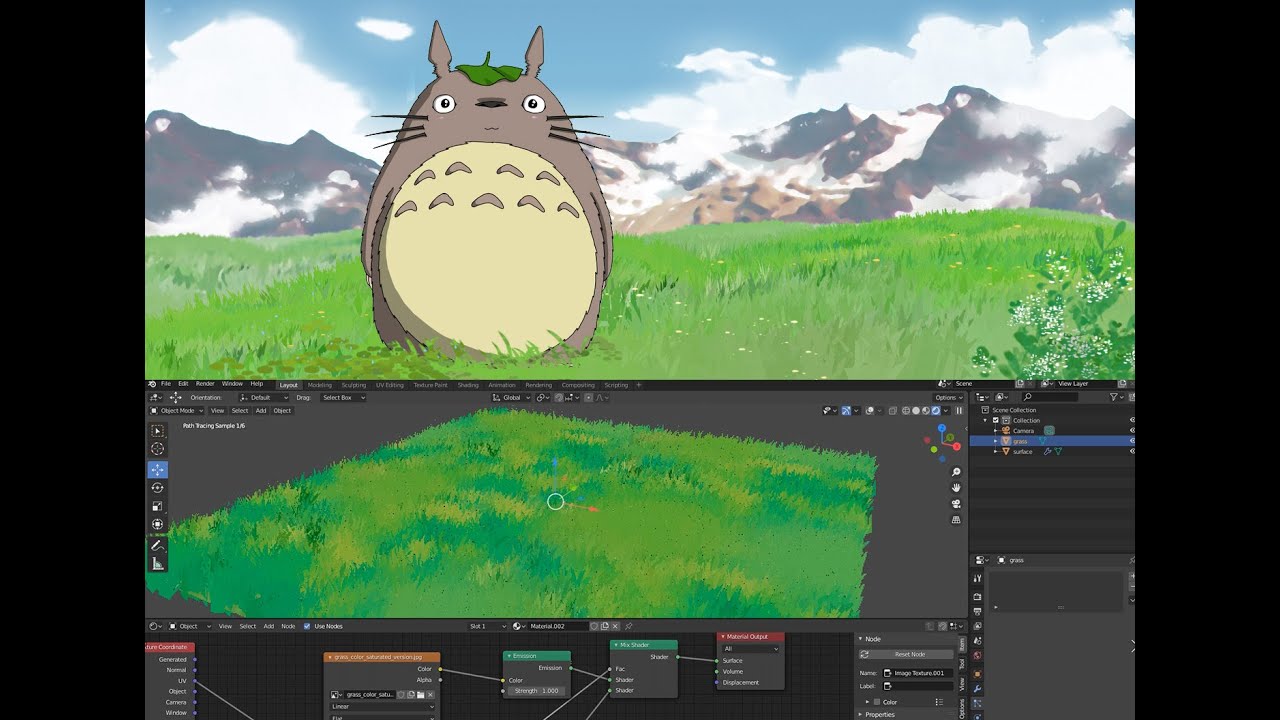The image size is (1280, 720).
Task: Activate the Scale tool
Action: pos(158,506)
